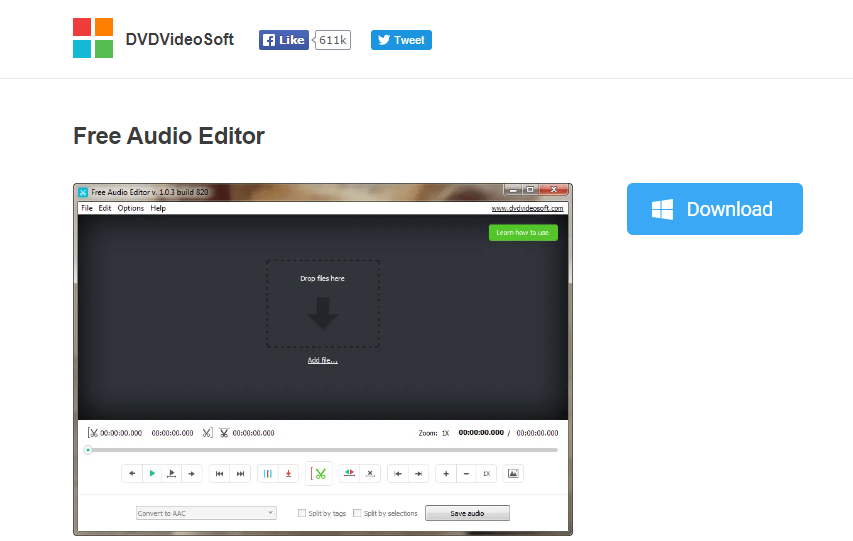This screenshot has height=541, width=853.
Task: Click the Facebook Like button
Action: 283,40
